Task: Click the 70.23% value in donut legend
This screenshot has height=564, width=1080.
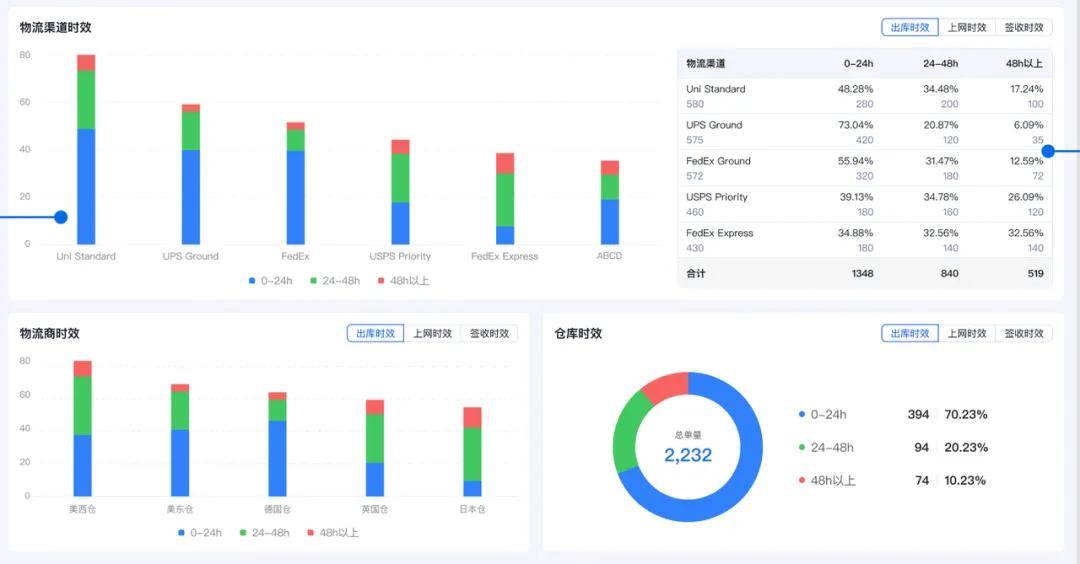Action: point(966,415)
